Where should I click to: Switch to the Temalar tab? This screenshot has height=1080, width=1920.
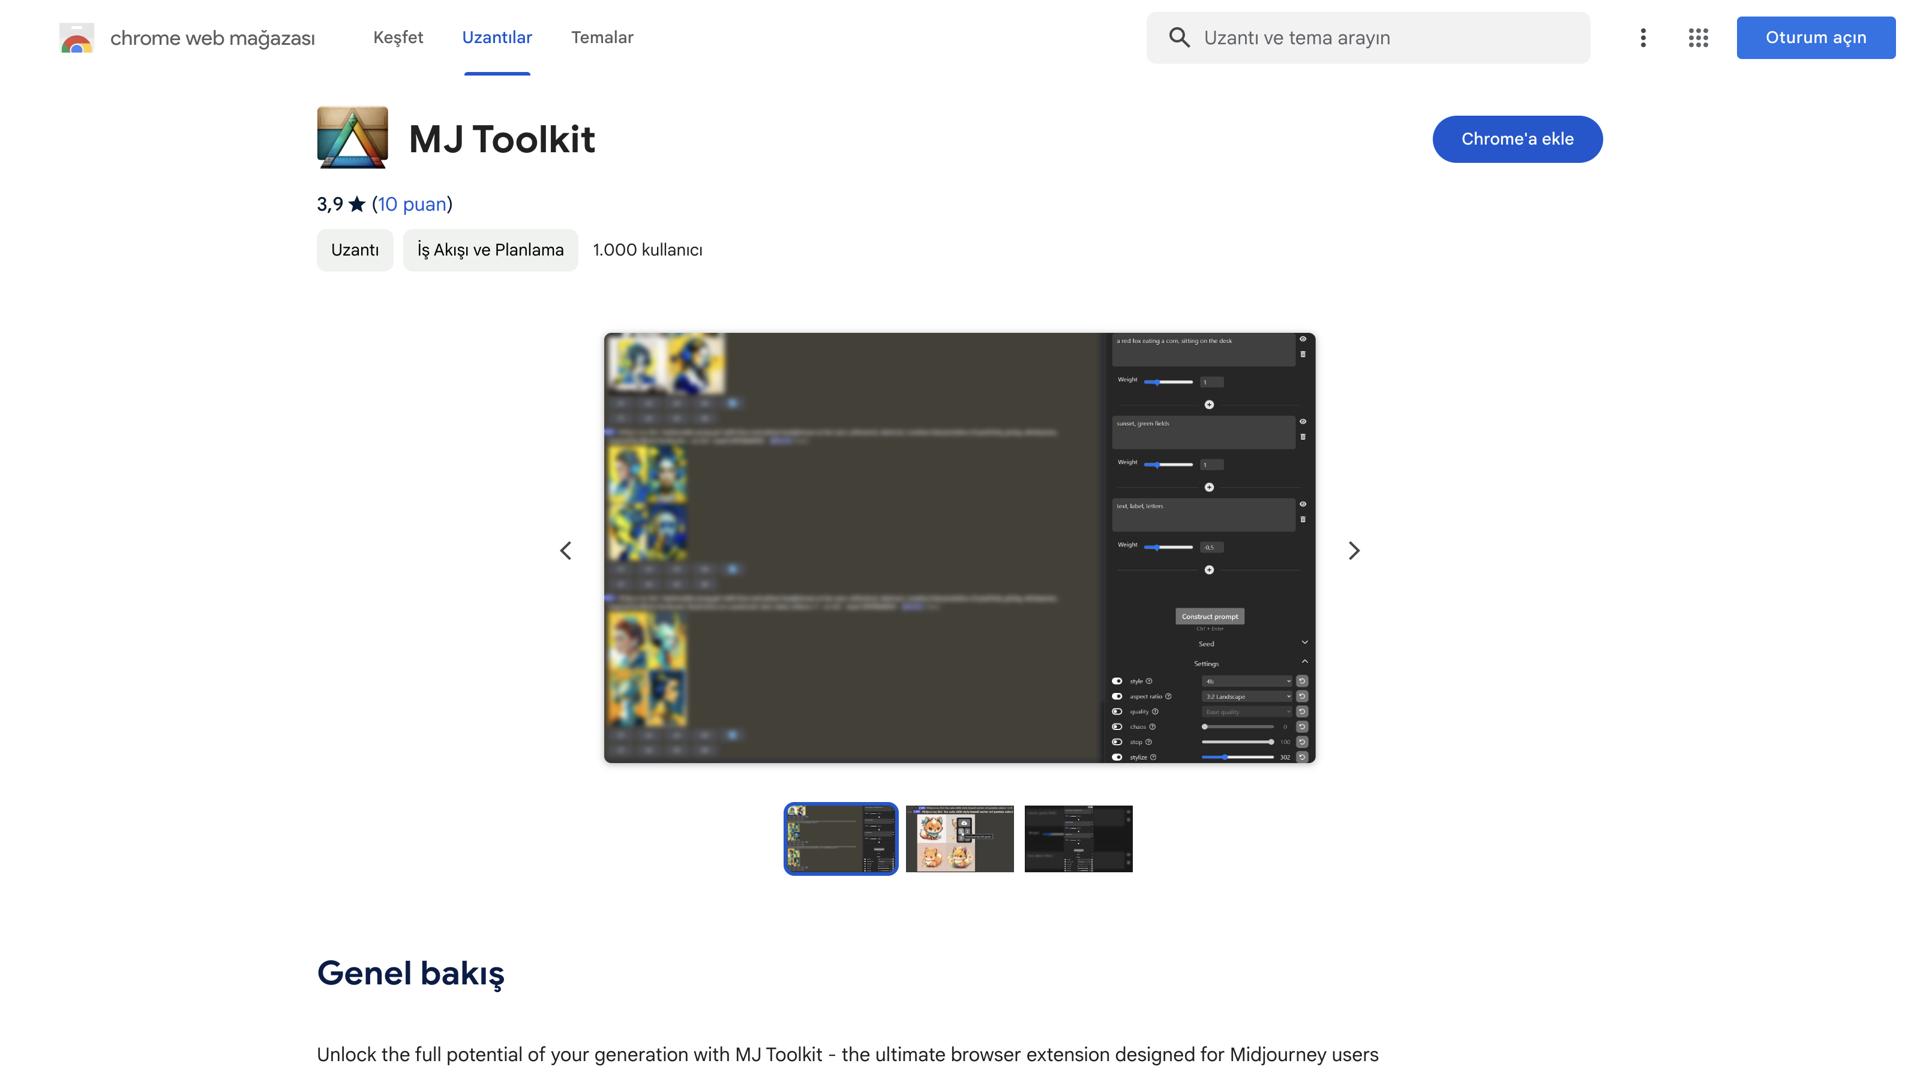602,37
